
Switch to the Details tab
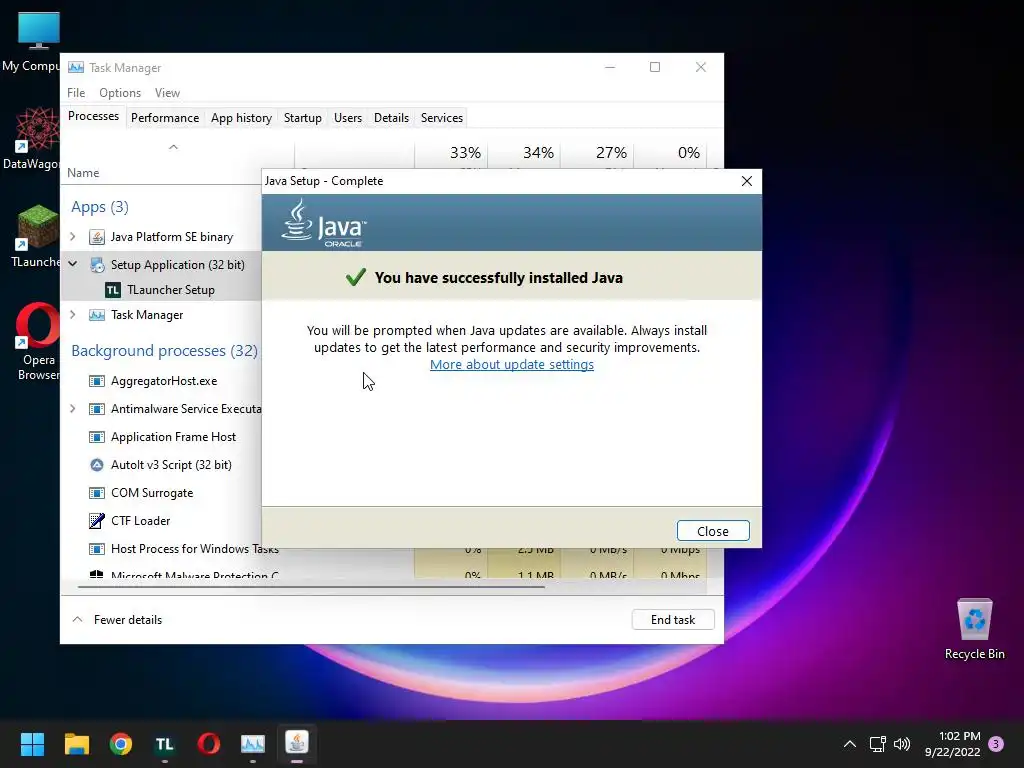(x=391, y=118)
